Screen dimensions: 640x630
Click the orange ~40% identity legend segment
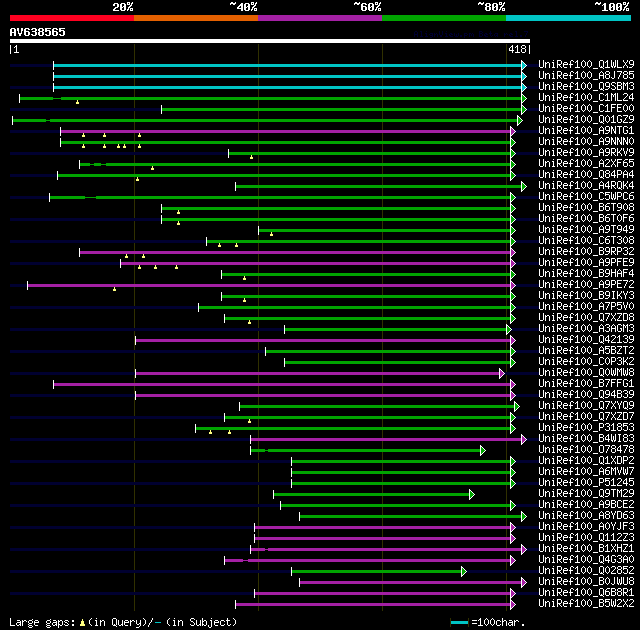(x=196, y=18)
